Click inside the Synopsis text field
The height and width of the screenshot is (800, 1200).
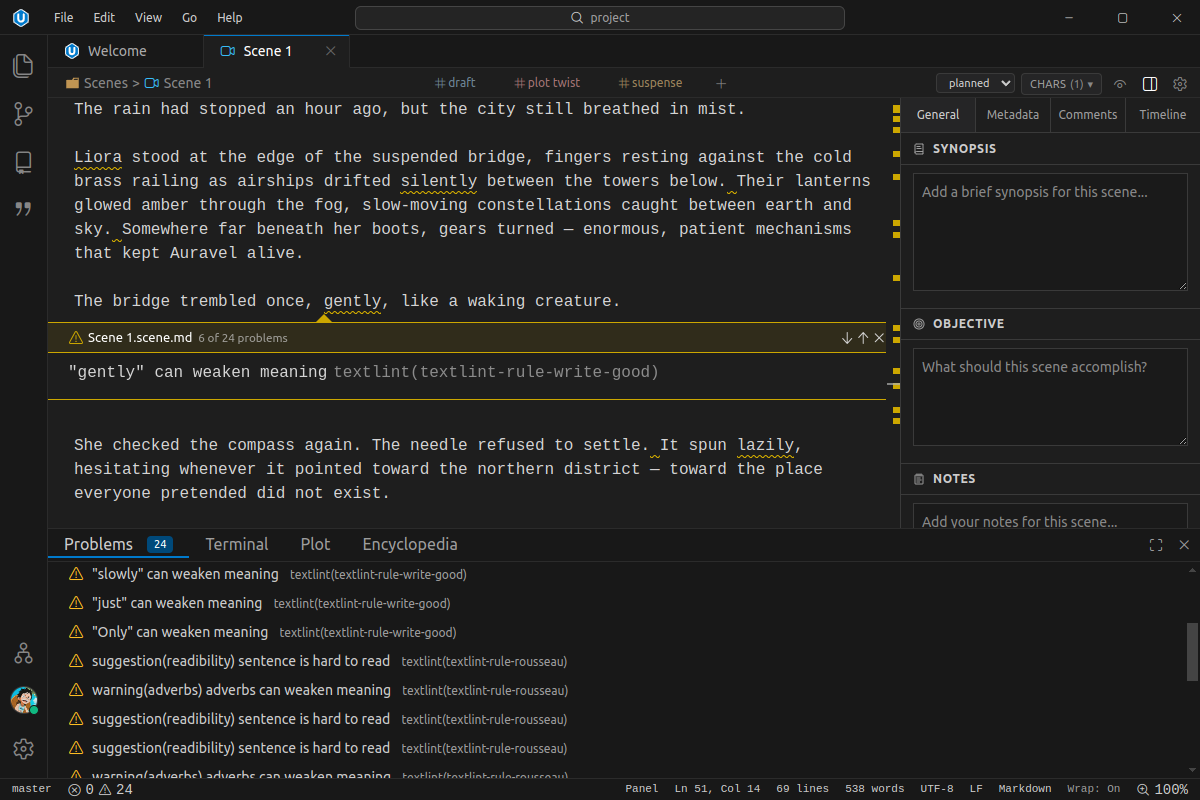coord(1049,230)
